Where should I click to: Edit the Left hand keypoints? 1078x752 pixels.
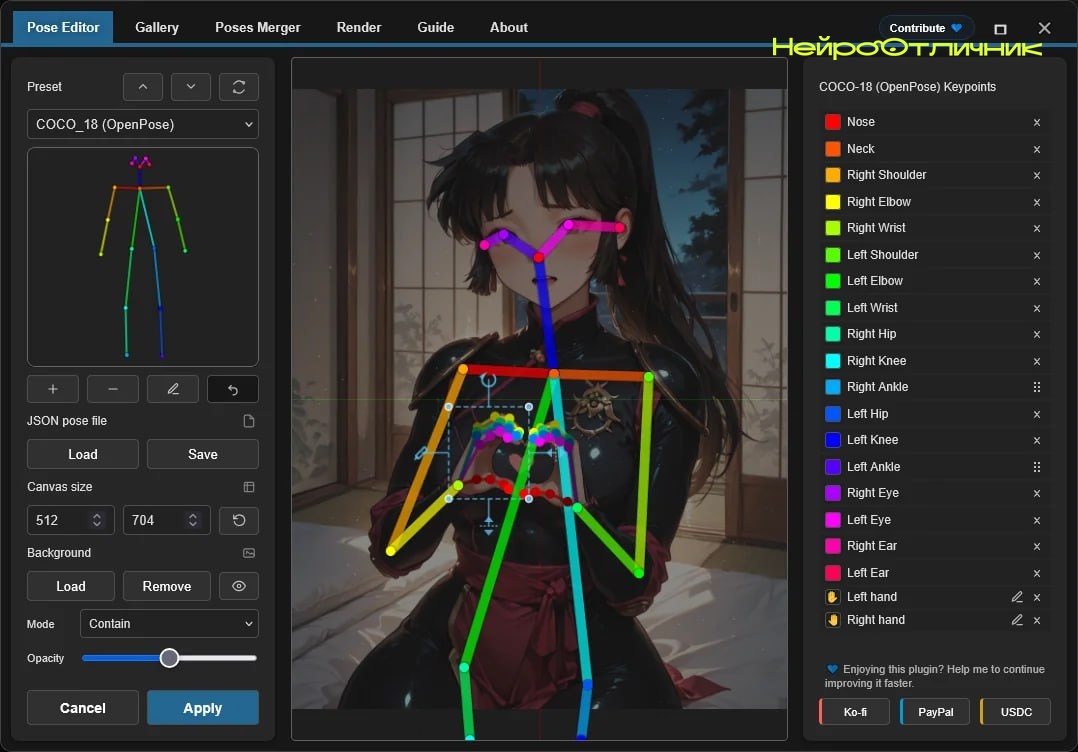pyautogui.click(x=1017, y=597)
